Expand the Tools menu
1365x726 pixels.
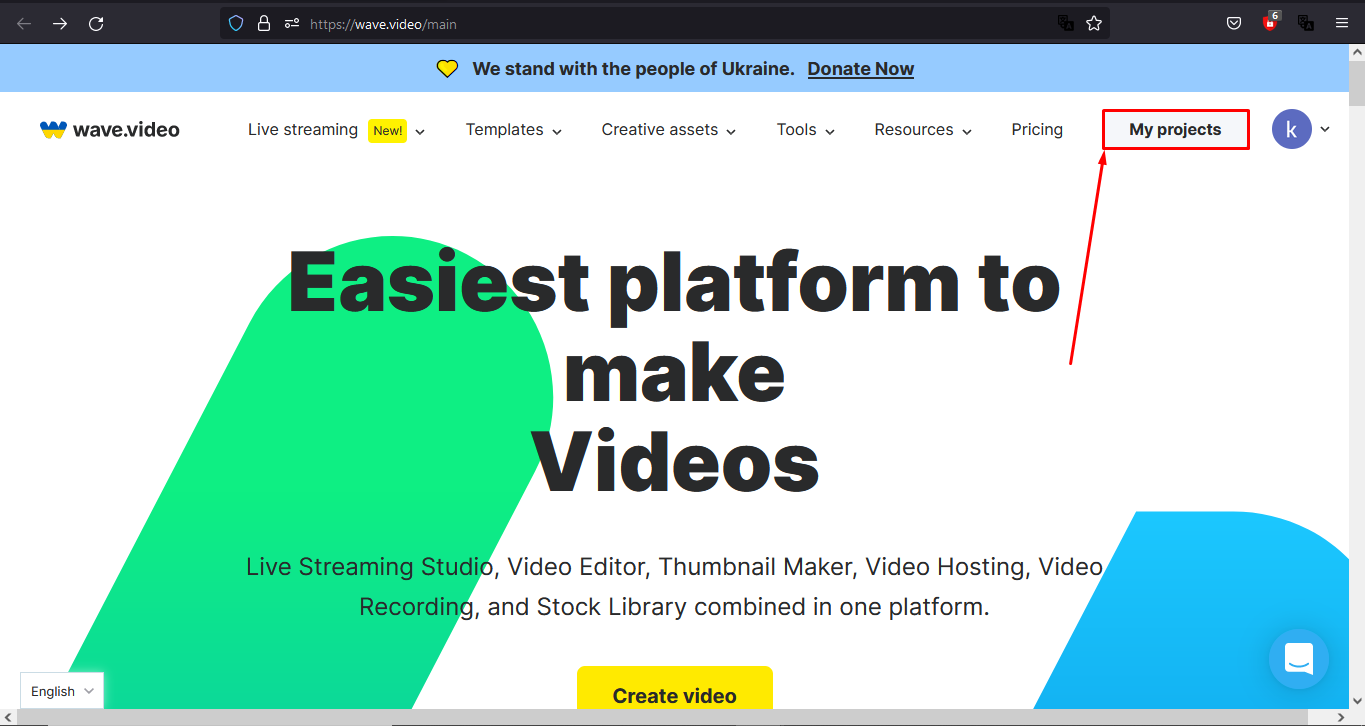[806, 130]
